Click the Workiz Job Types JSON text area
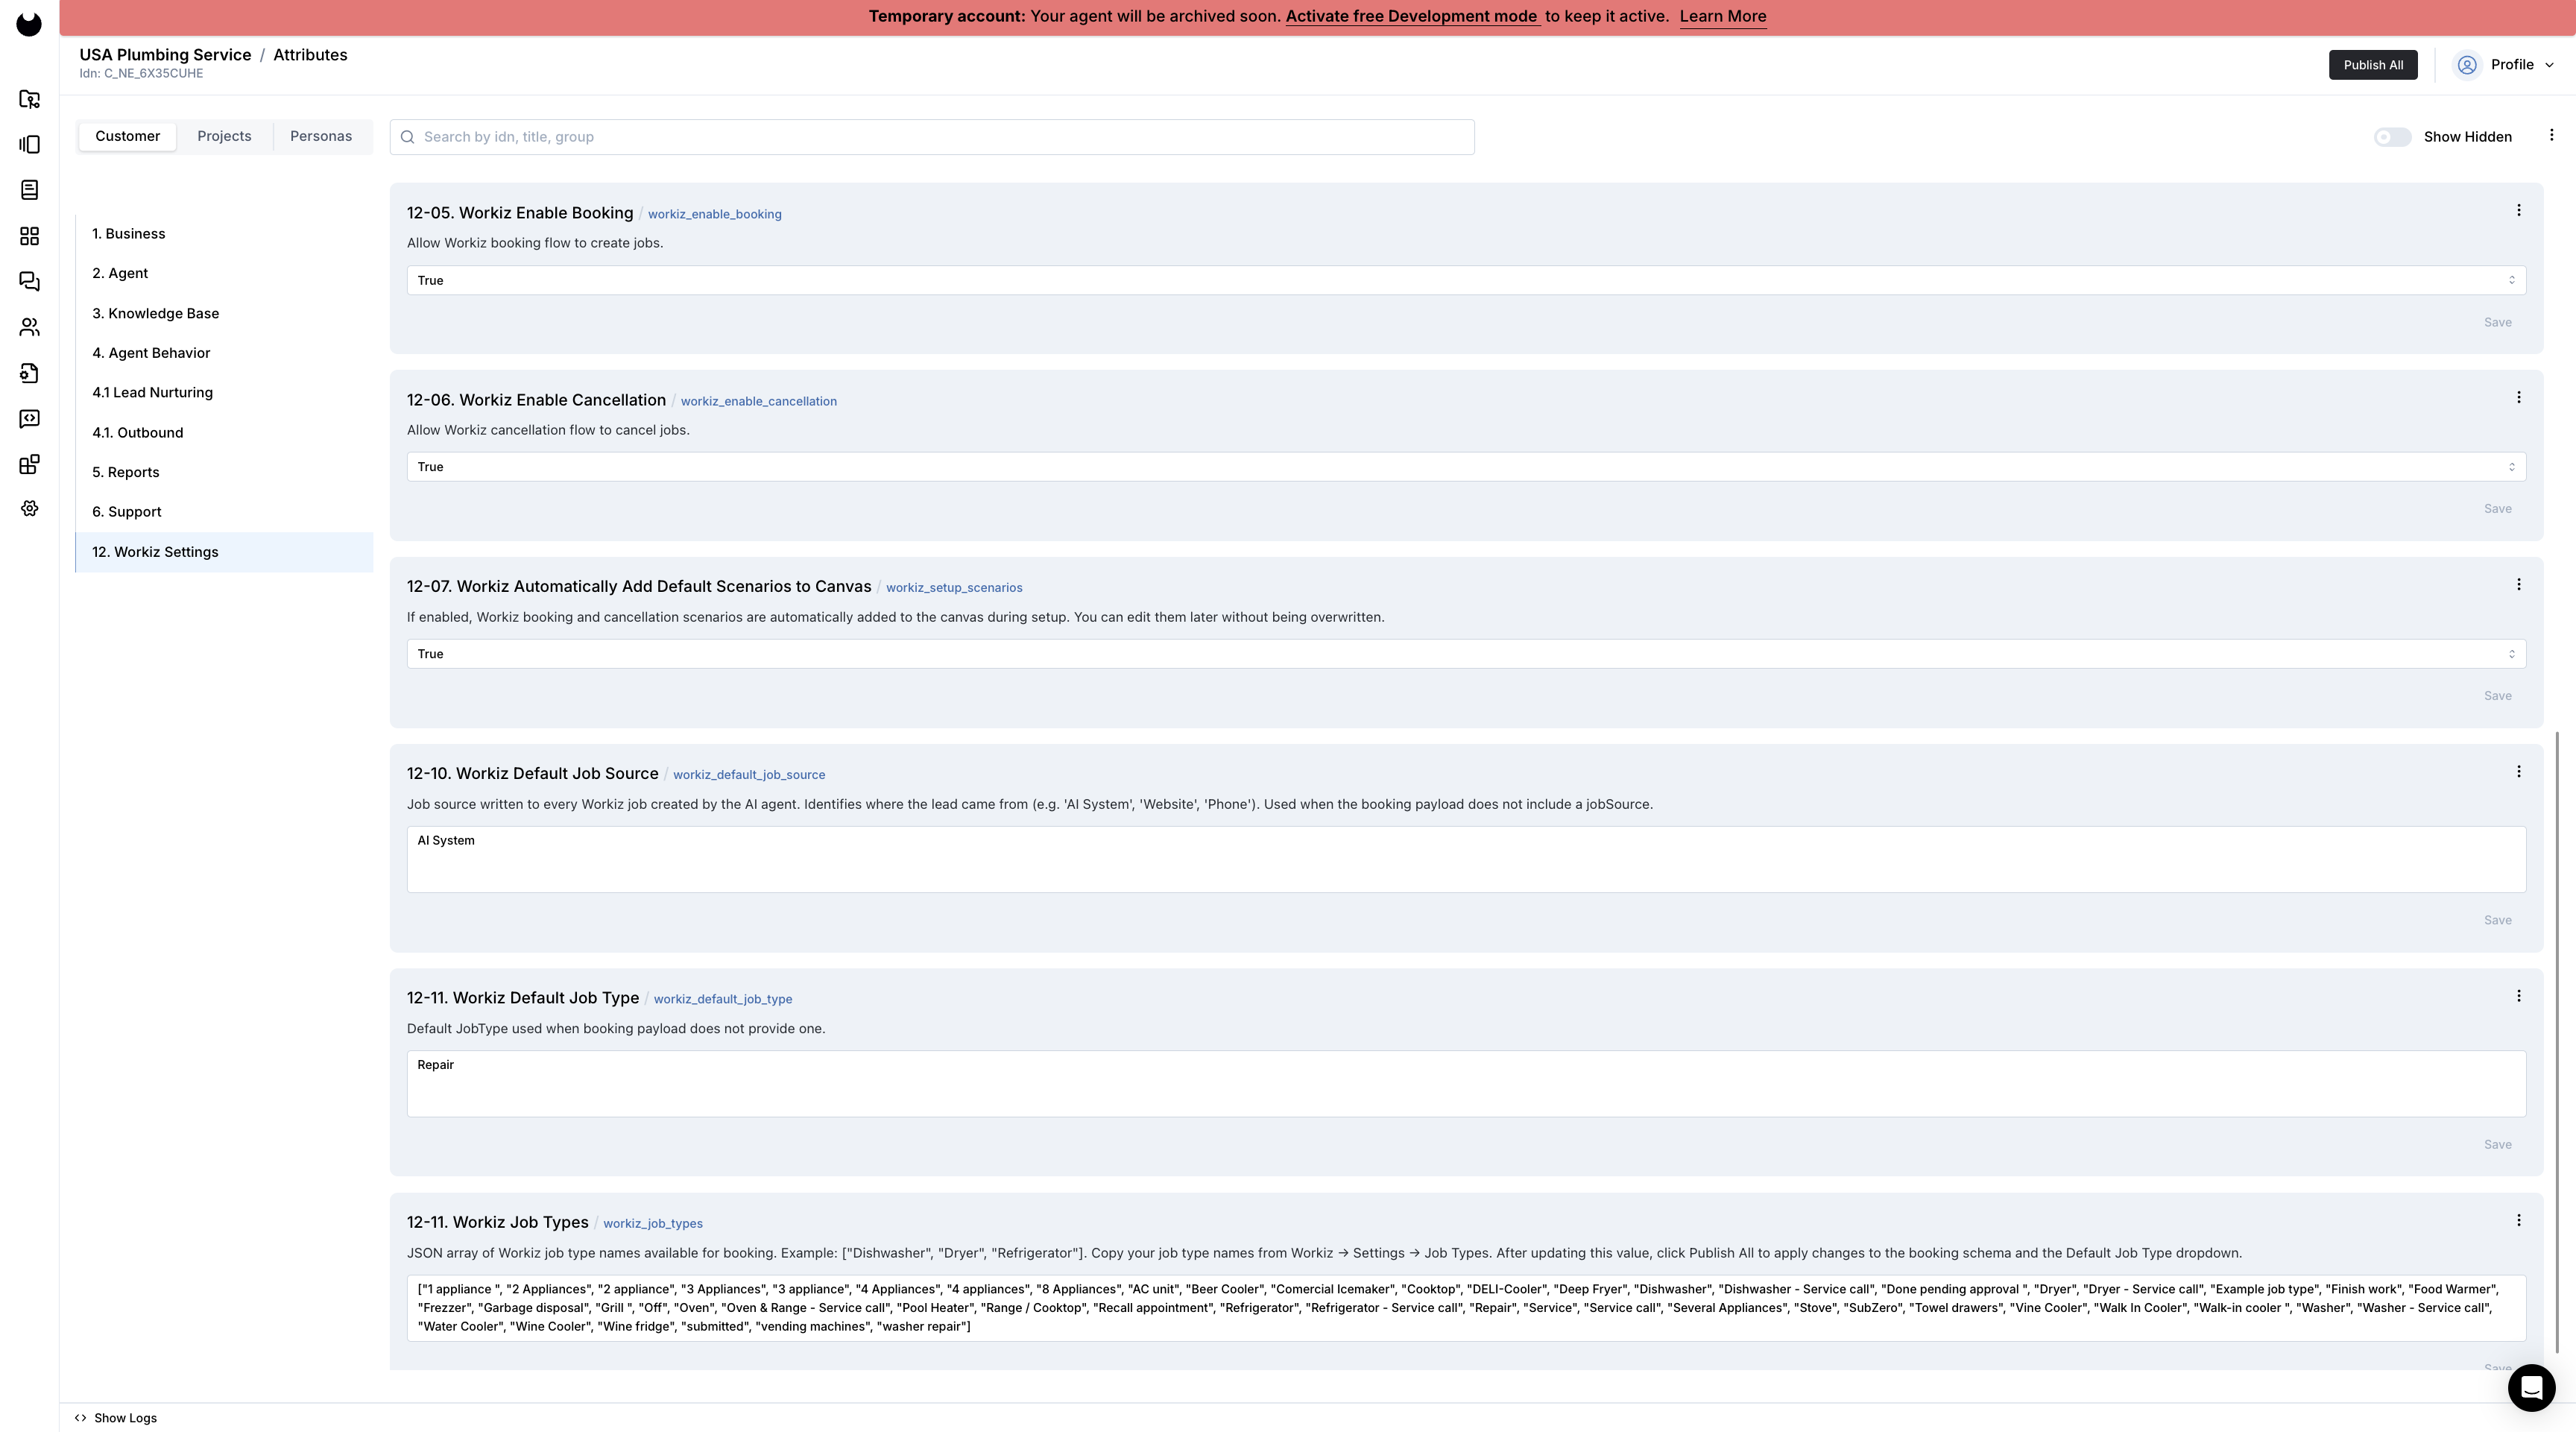Viewport: 2576px width, 1432px height. click(x=1466, y=1308)
